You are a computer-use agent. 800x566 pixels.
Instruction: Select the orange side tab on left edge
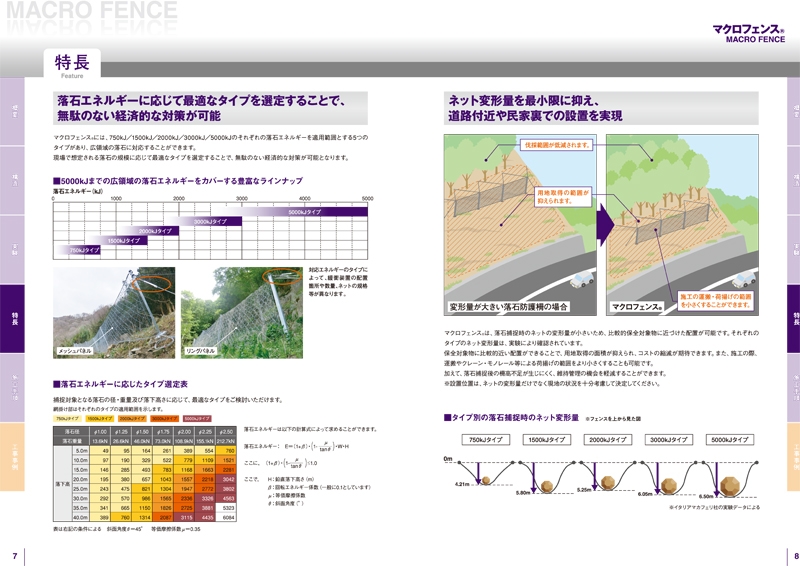tap(14, 462)
